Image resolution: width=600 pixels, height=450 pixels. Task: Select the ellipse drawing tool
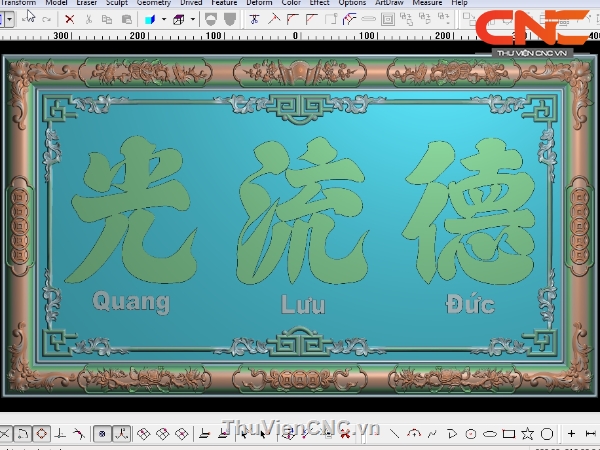(489, 434)
